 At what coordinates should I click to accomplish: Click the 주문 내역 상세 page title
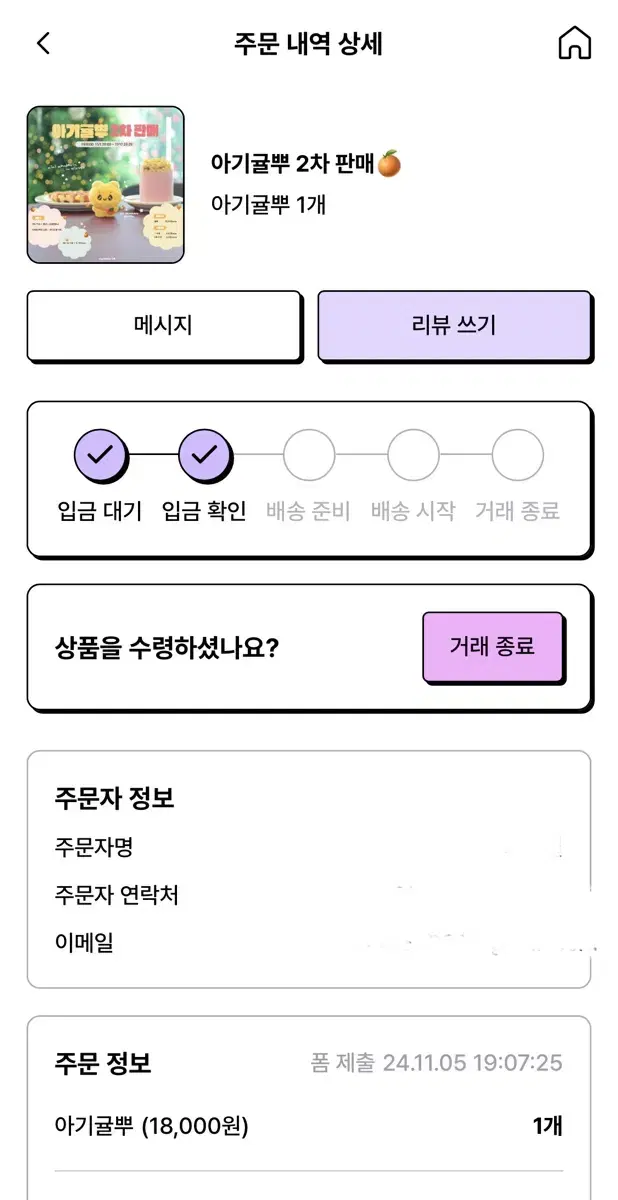[x=308, y=44]
